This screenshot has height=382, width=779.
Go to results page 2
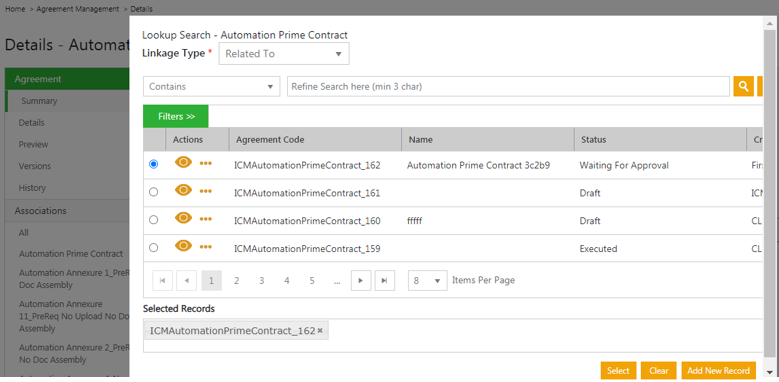pos(236,281)
